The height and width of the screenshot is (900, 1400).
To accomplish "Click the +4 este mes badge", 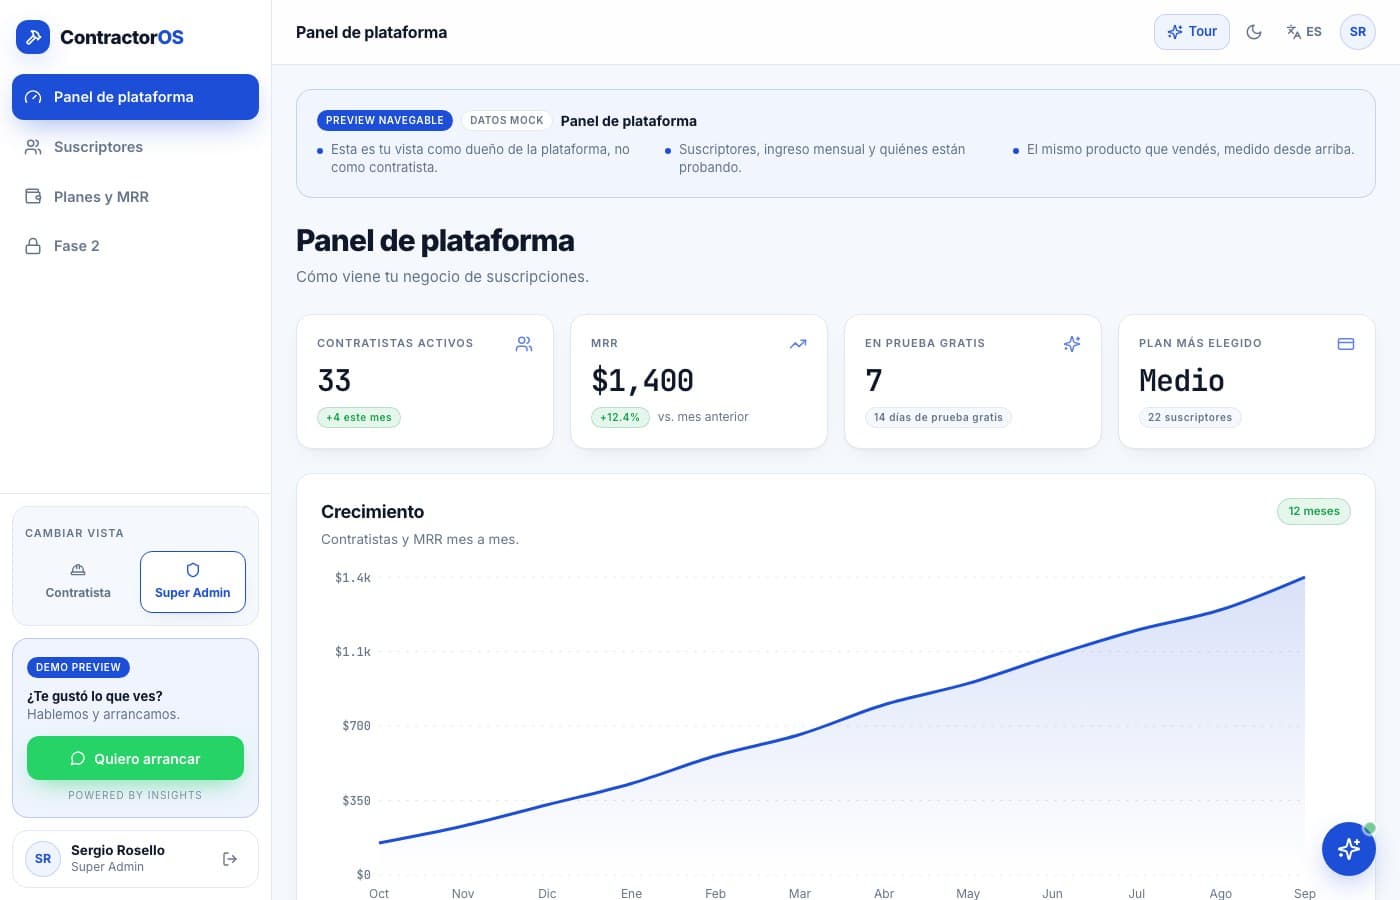I will [x=359, y=417].
